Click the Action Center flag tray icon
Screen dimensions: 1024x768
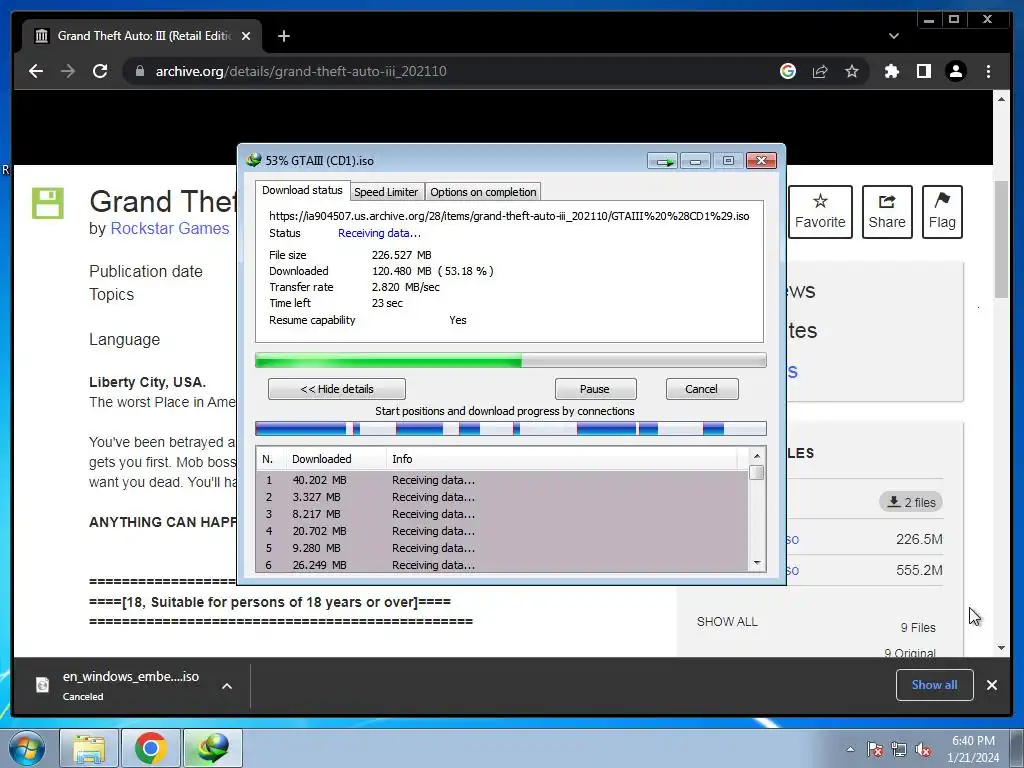coord(875,750)
